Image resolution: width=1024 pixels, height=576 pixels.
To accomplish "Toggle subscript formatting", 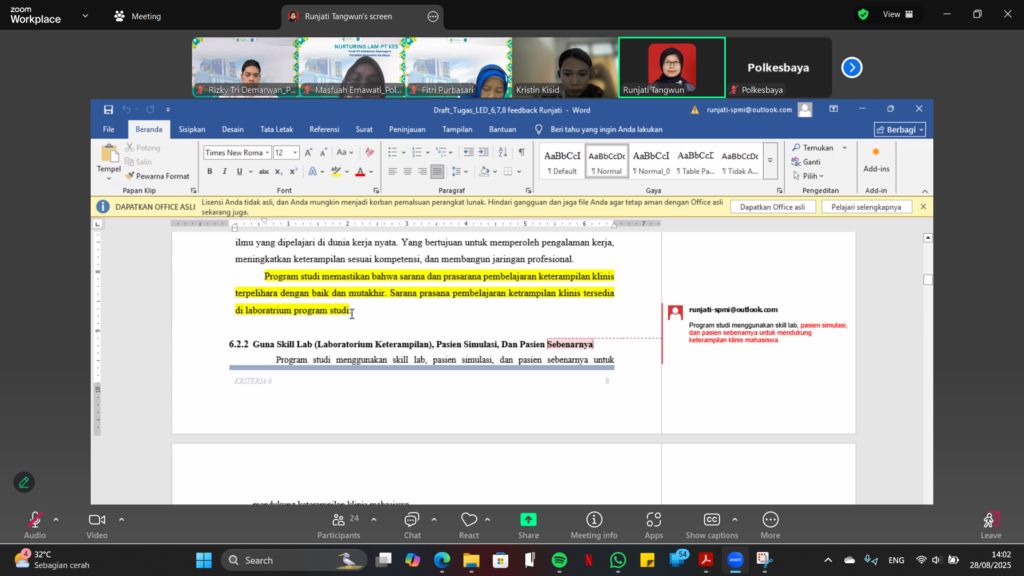I will tap(278, 172).
